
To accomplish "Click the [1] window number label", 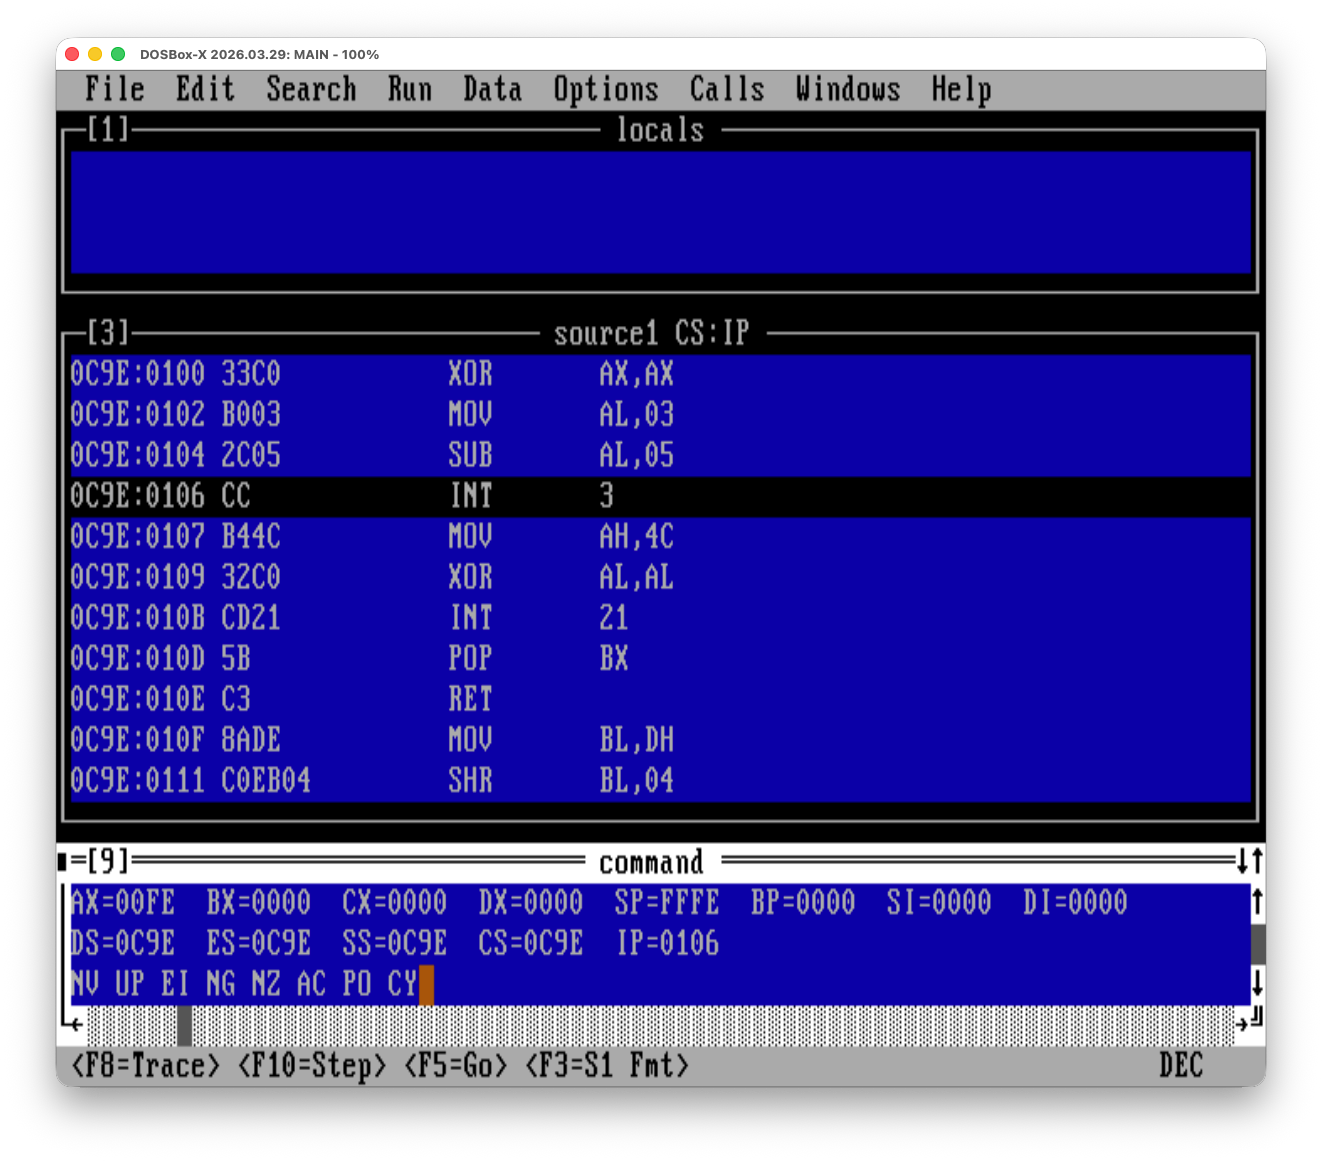I will (108, 130).
